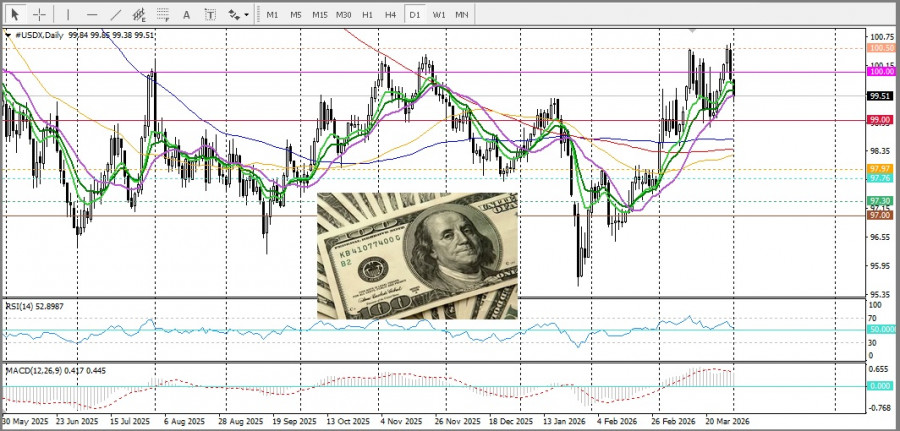
Task: Select the horizontal line drawing tool
Action: tap(92, 14)
